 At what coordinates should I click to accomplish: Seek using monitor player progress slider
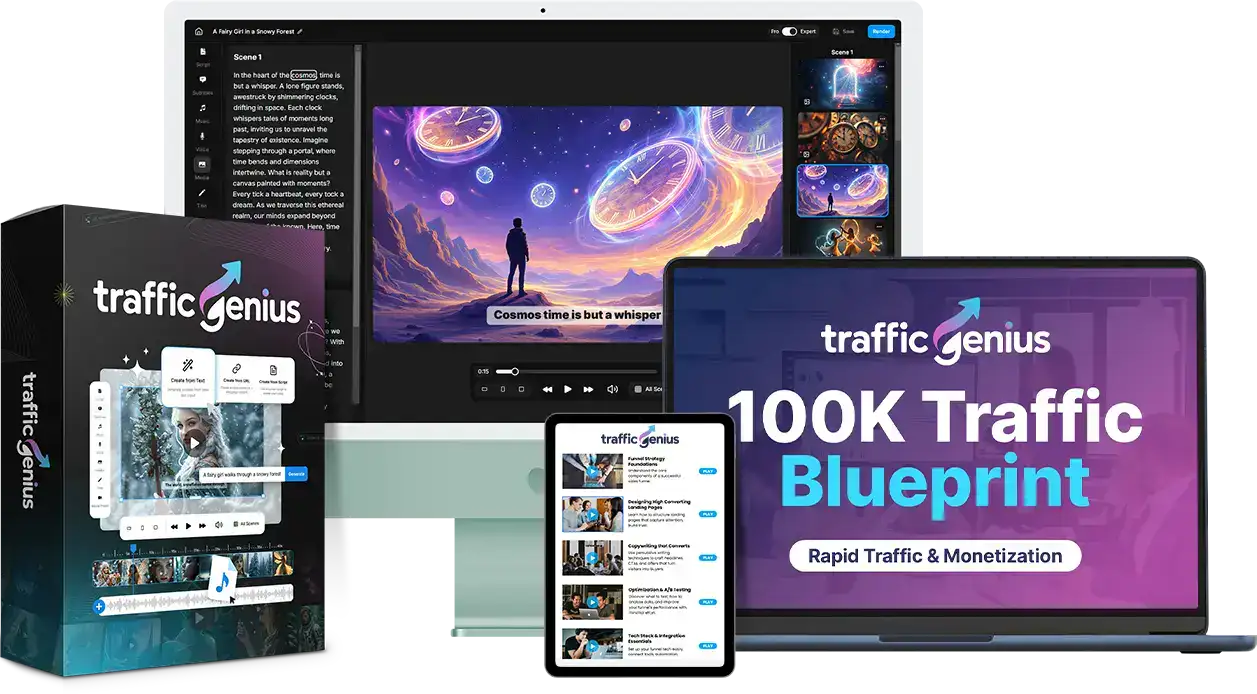point(575,371)
